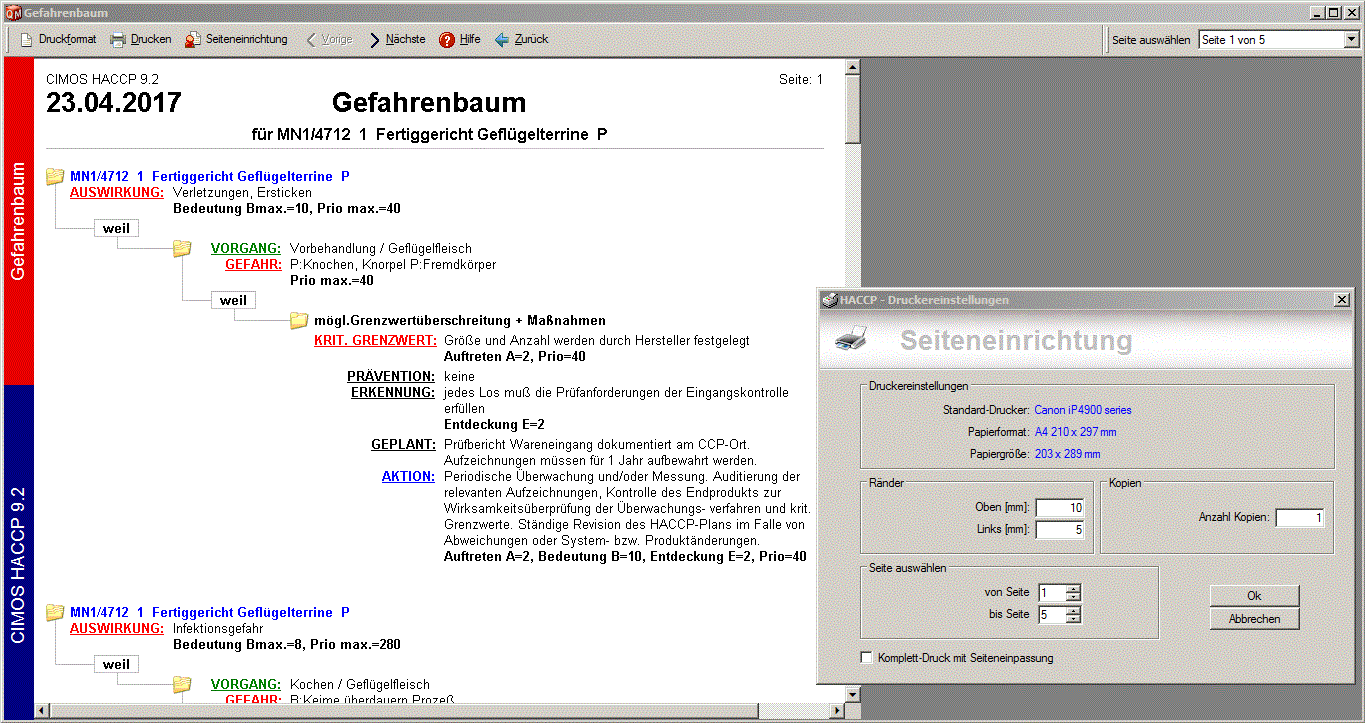The image size is (1365, 723).
Task: Click the first weil connector box
Action: (x=116, y=228)
